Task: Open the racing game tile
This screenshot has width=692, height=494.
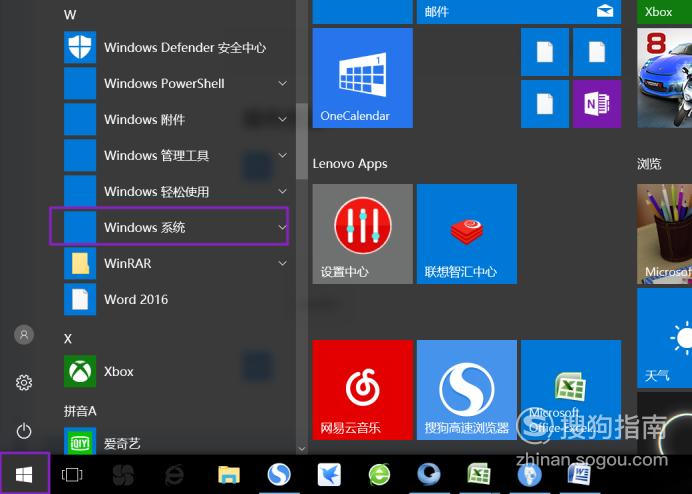Action: [x=665, y=78]
